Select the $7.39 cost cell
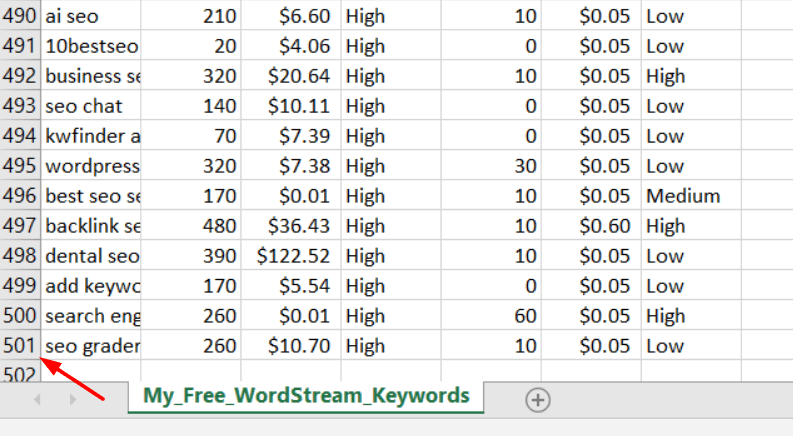 pyautogui.click(x=291, y=136)
